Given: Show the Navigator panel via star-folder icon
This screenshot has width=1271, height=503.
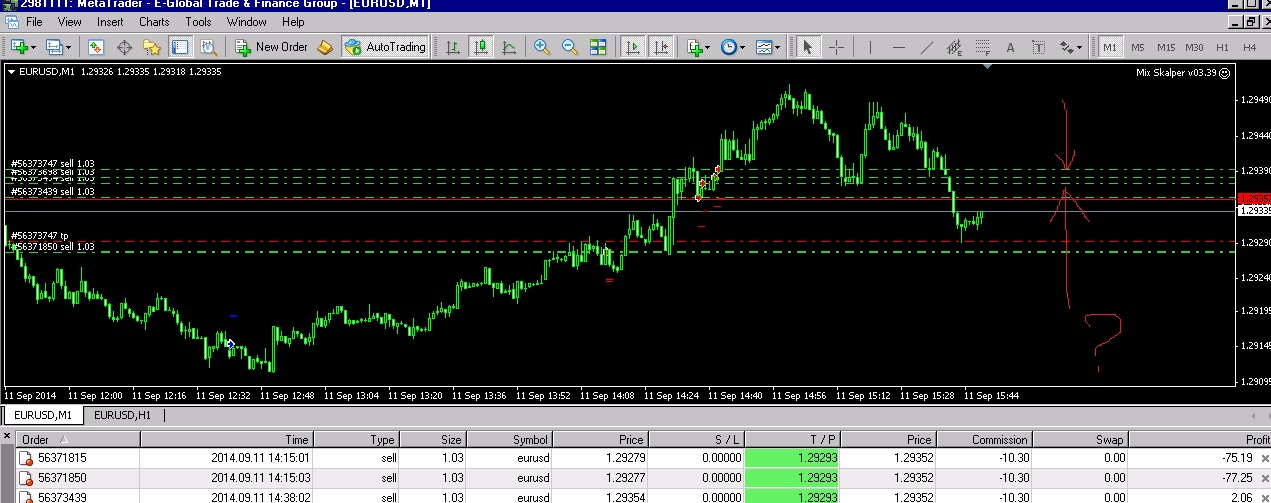Looking at the screenshot, I should pos(152,46).
